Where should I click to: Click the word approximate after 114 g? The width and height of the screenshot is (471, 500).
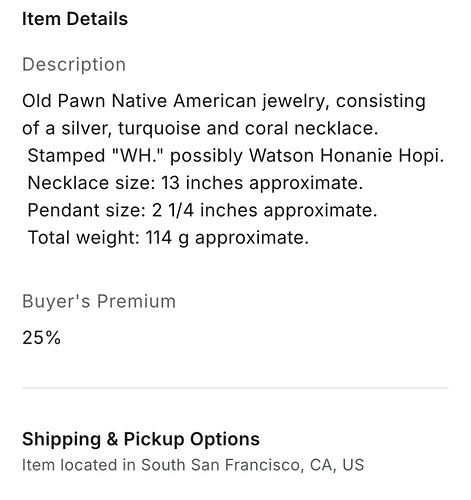[252, 238]
